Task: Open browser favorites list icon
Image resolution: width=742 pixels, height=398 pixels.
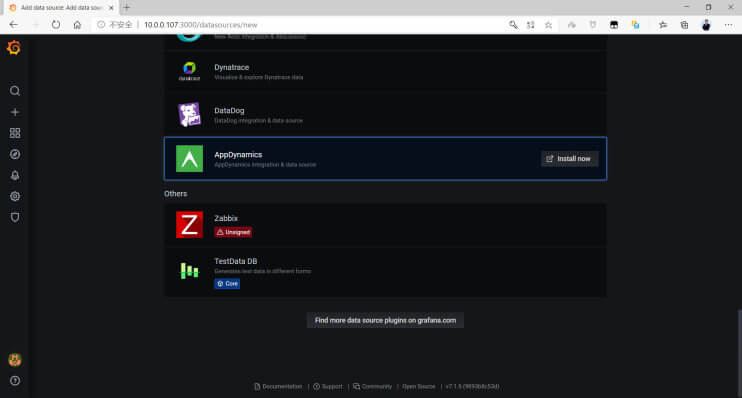Action: 662,25
